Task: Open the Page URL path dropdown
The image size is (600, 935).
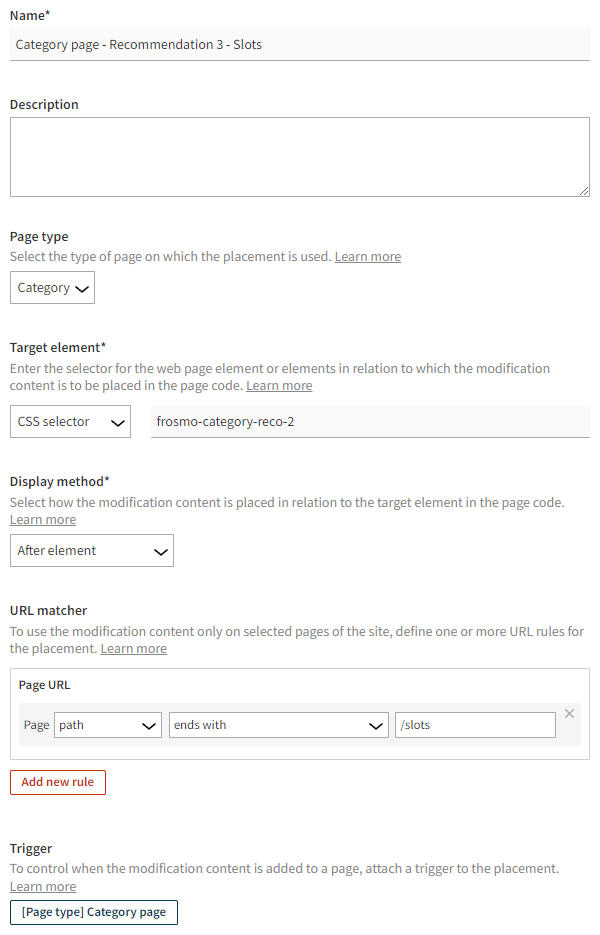Action: [107, 724]
